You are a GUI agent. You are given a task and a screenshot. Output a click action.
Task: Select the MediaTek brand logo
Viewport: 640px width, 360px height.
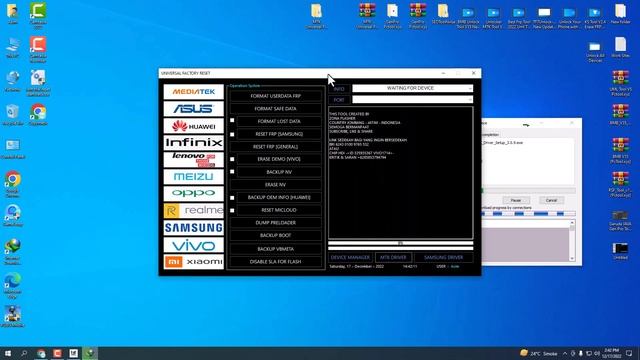(193, 92)
